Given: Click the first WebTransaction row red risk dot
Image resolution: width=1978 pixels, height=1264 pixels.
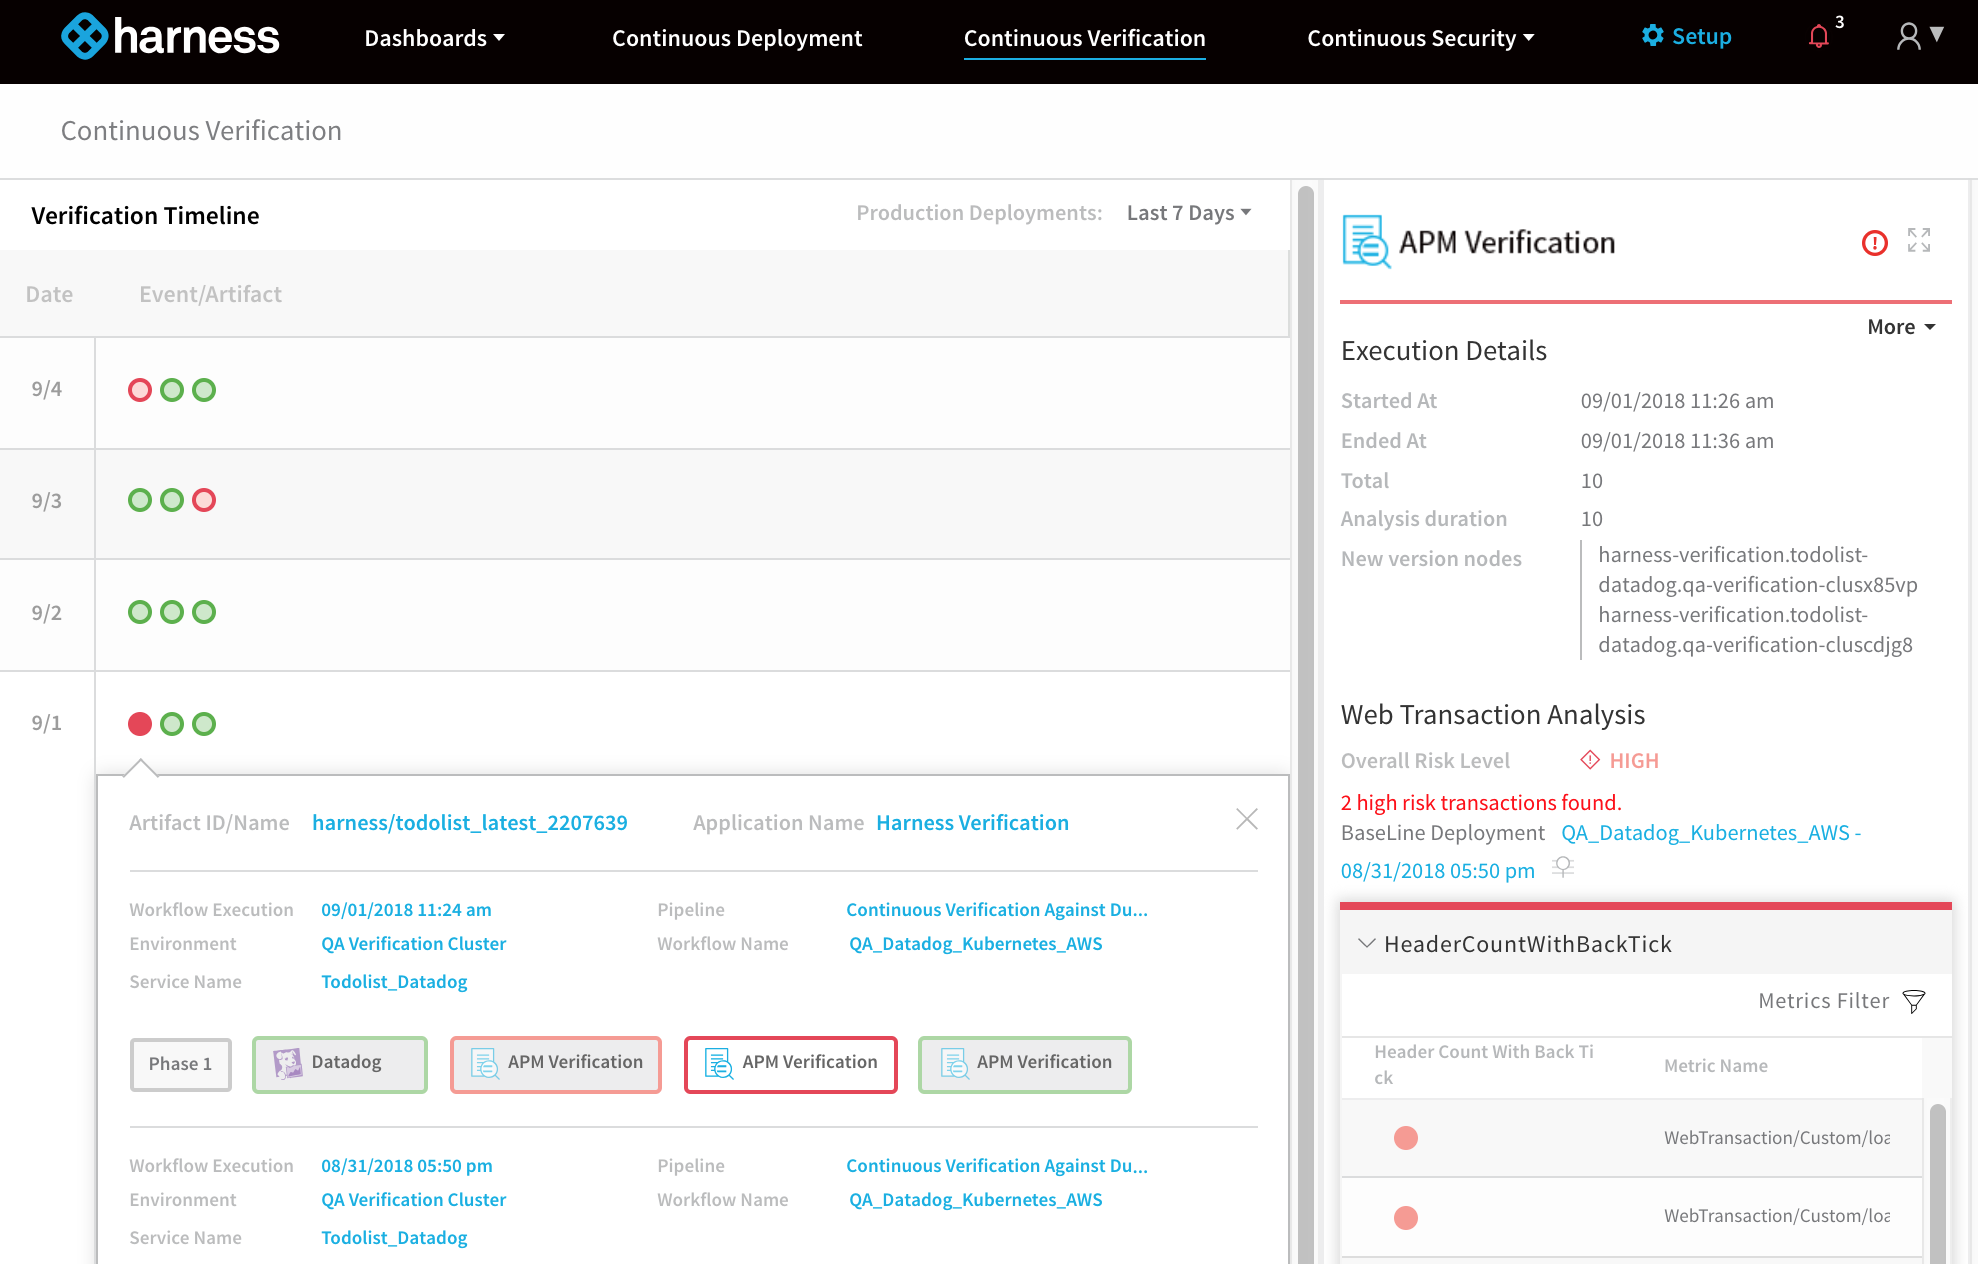Looking at the screenshot, I should pos(1406,1138).
